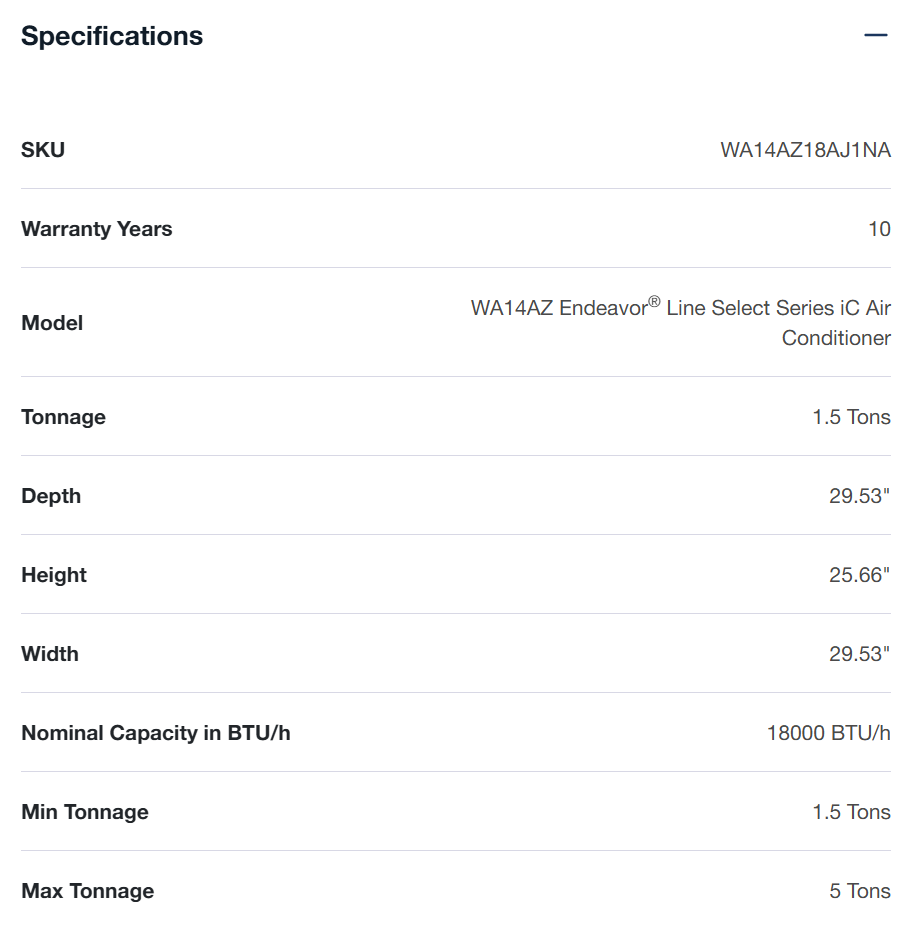Click the WA14AZ Endeavor model description text
Viewport: 919px width, 939px height.
[681, 322]
